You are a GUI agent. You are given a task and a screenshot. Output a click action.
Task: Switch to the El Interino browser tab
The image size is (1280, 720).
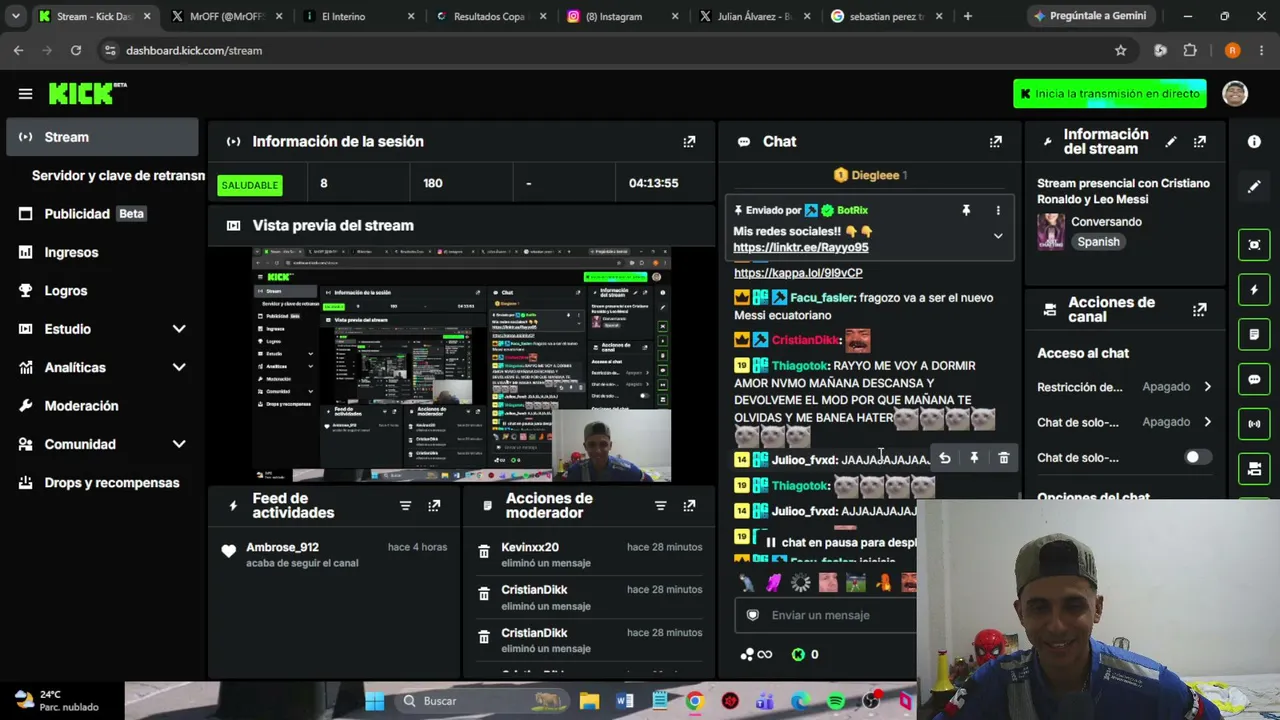[x=356, y=16]
